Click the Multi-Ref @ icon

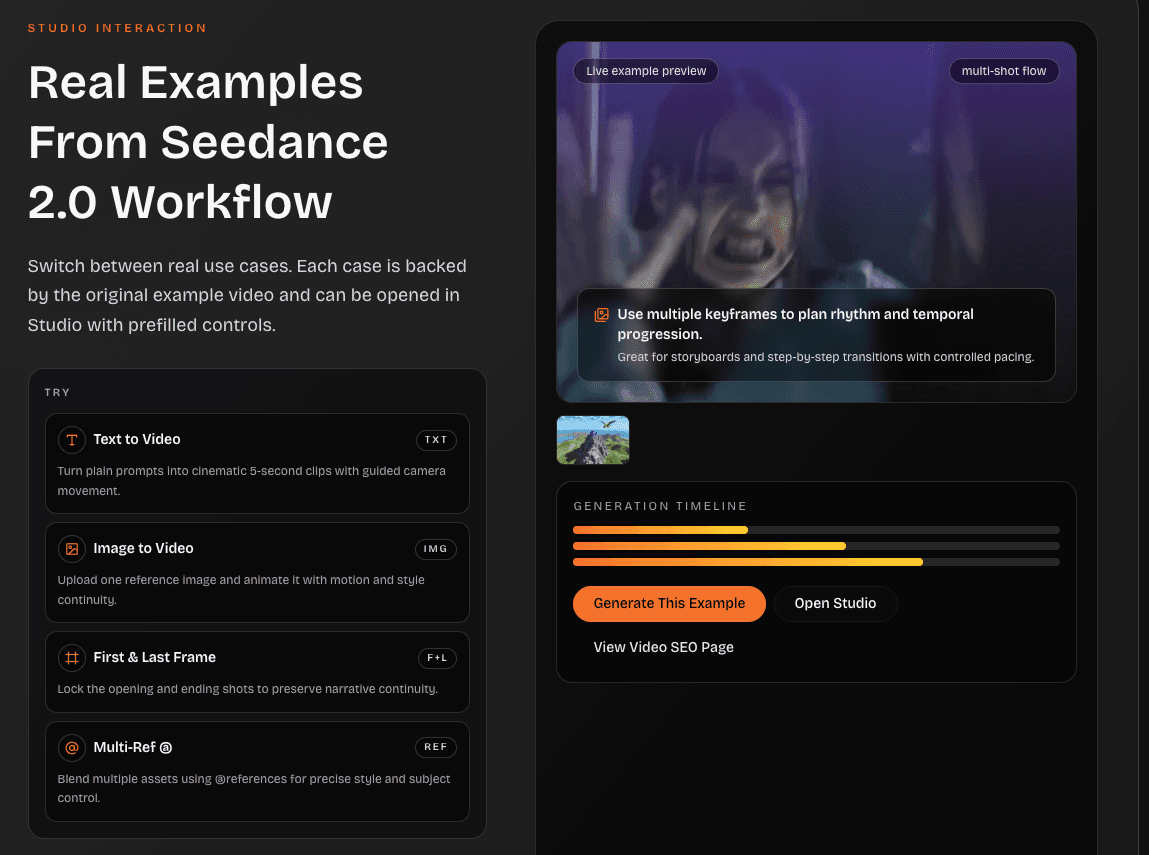tap(71, 747)
